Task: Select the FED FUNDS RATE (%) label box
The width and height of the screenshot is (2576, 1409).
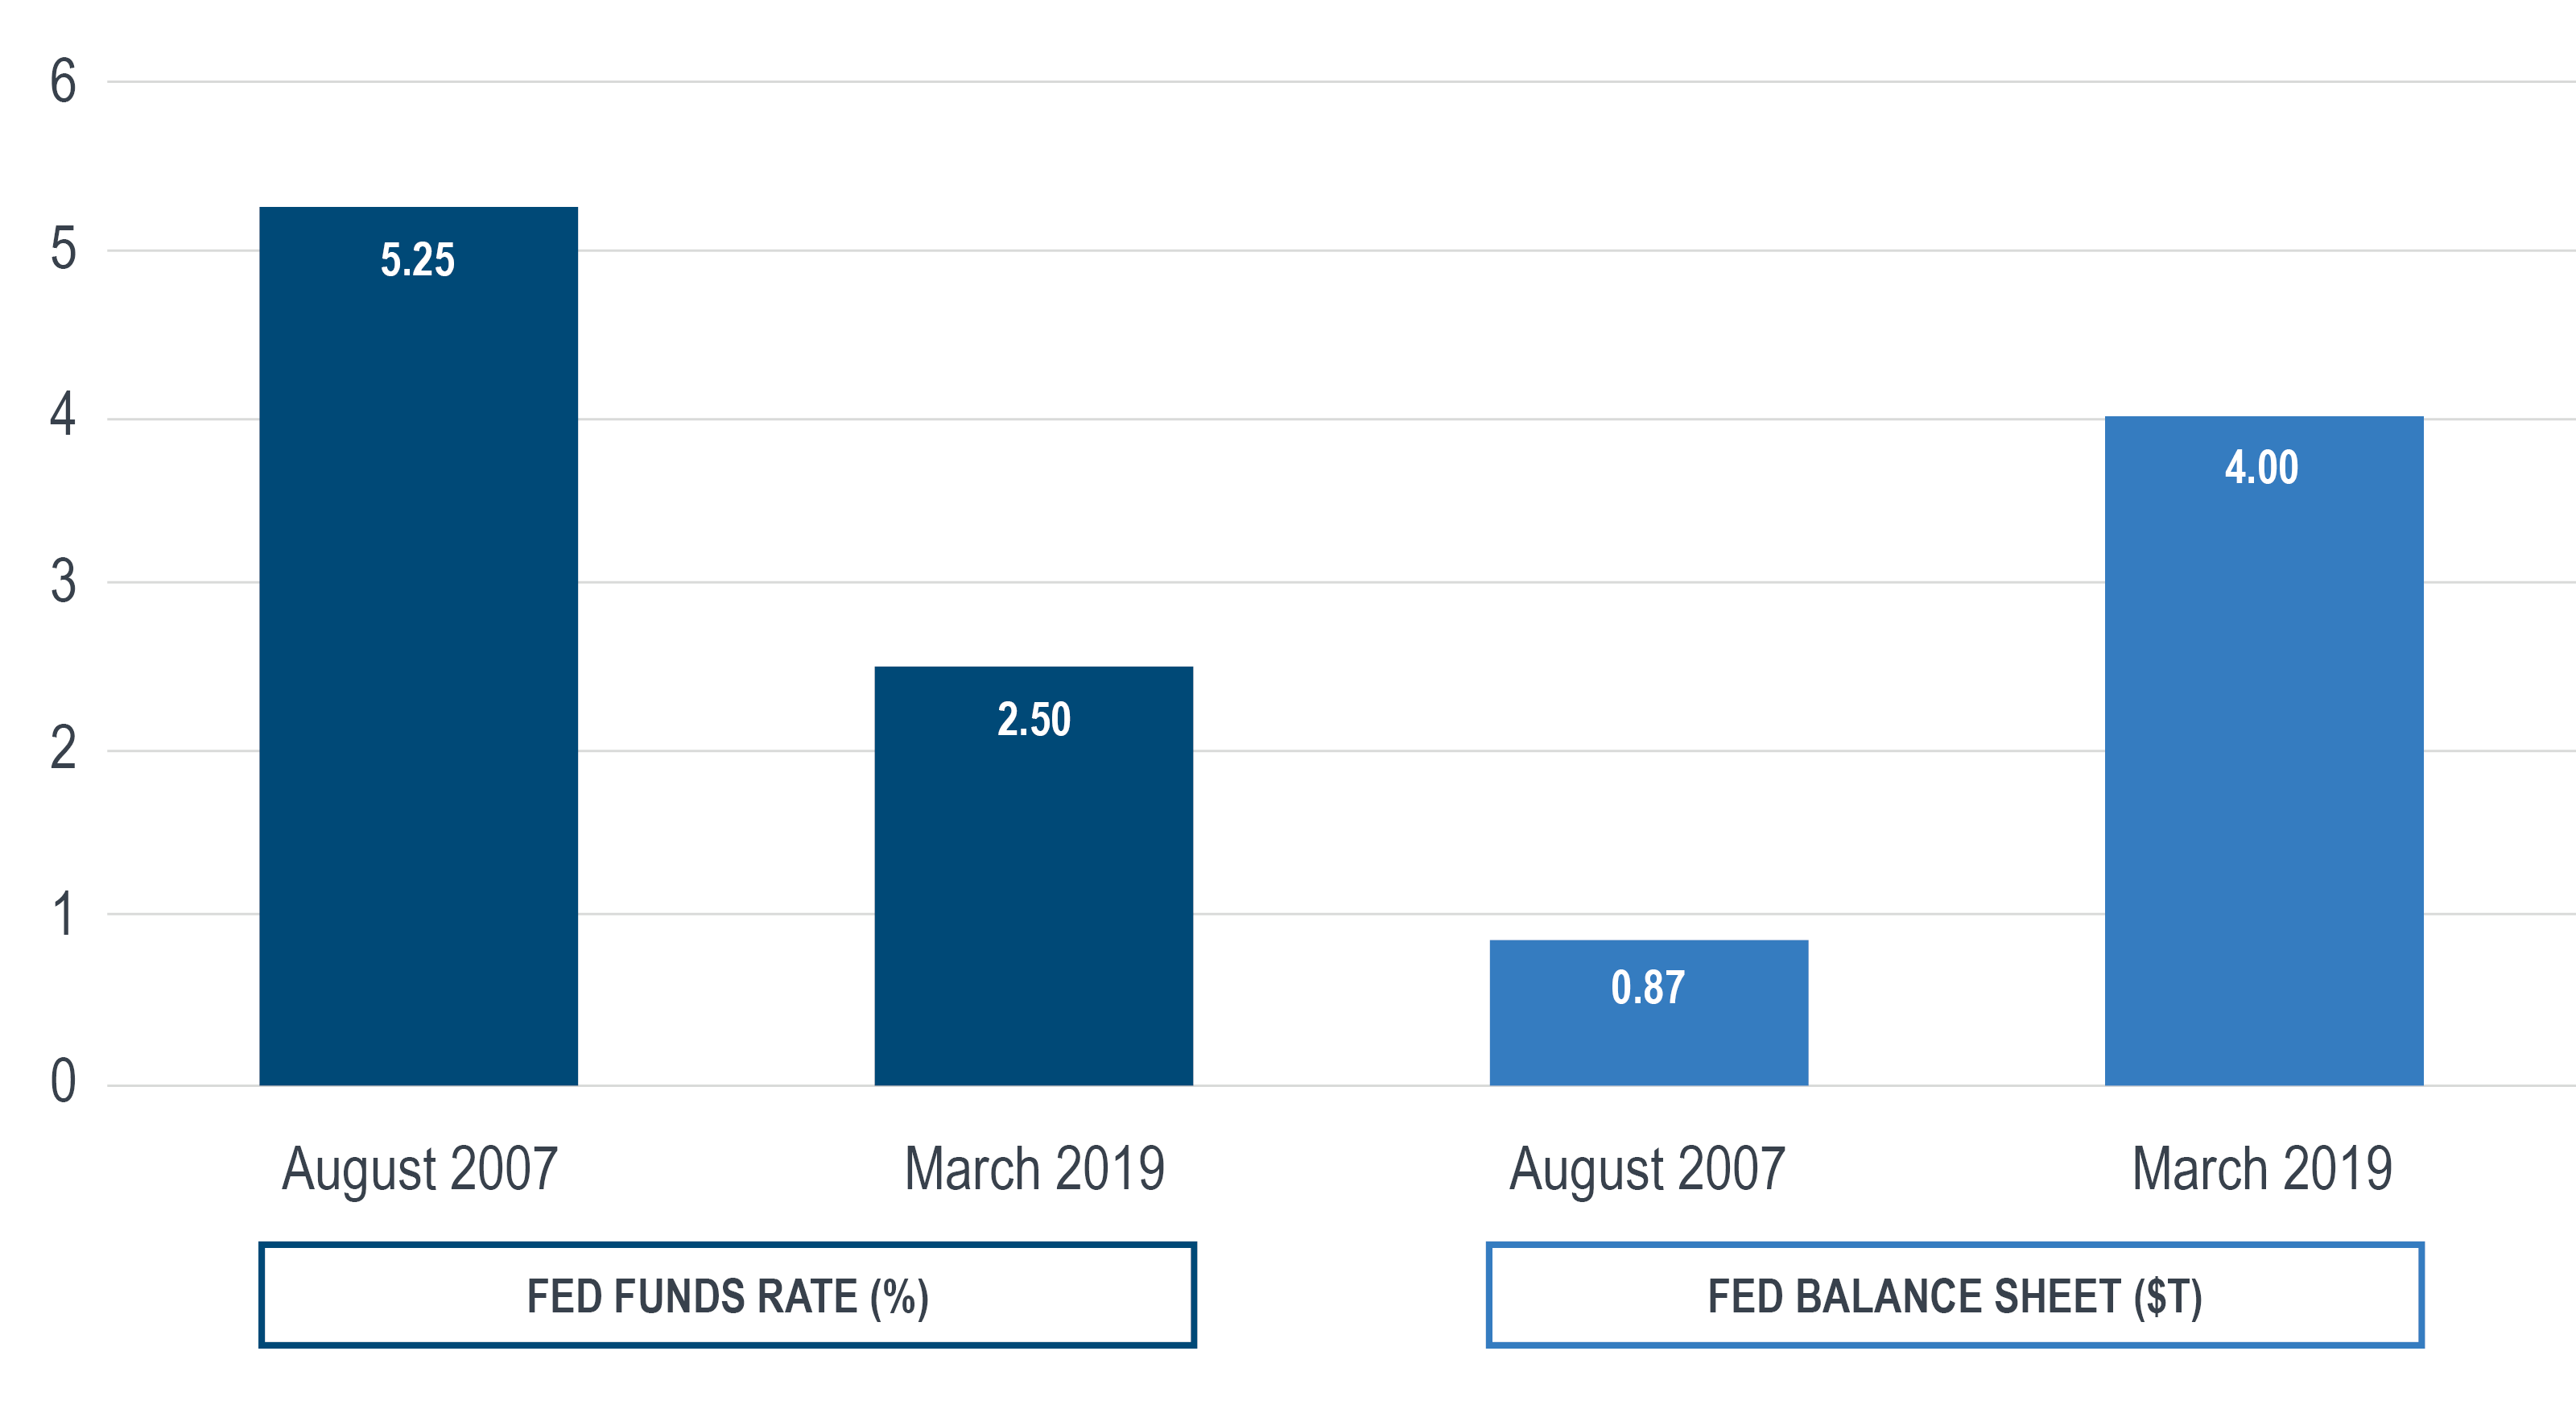Action: [727, 1295]
